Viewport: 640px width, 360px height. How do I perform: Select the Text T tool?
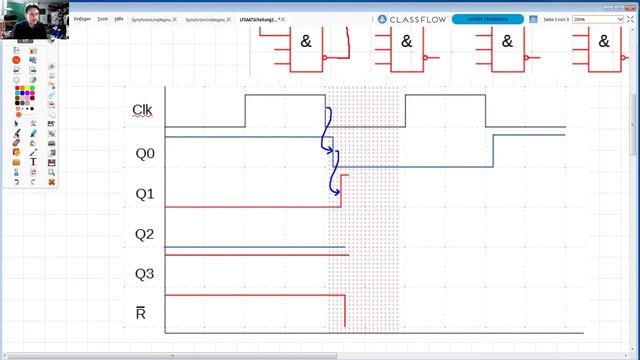click(x=33, y=162)
